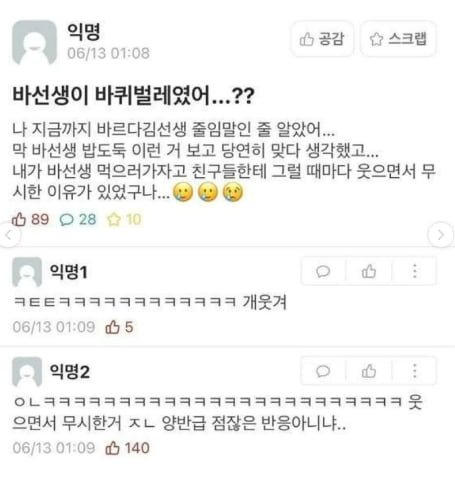Open more options menu on 익명1's comment

coord(414,271)
